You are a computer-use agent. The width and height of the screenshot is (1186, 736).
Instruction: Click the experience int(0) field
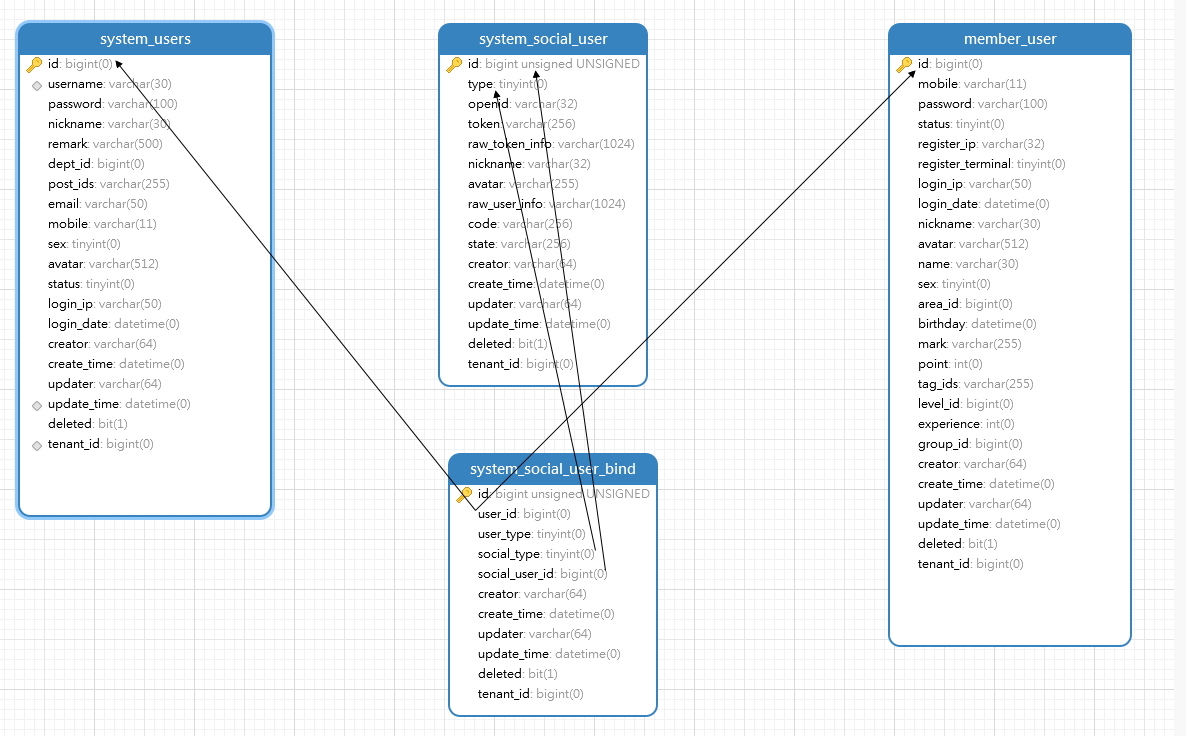[966, 424]
